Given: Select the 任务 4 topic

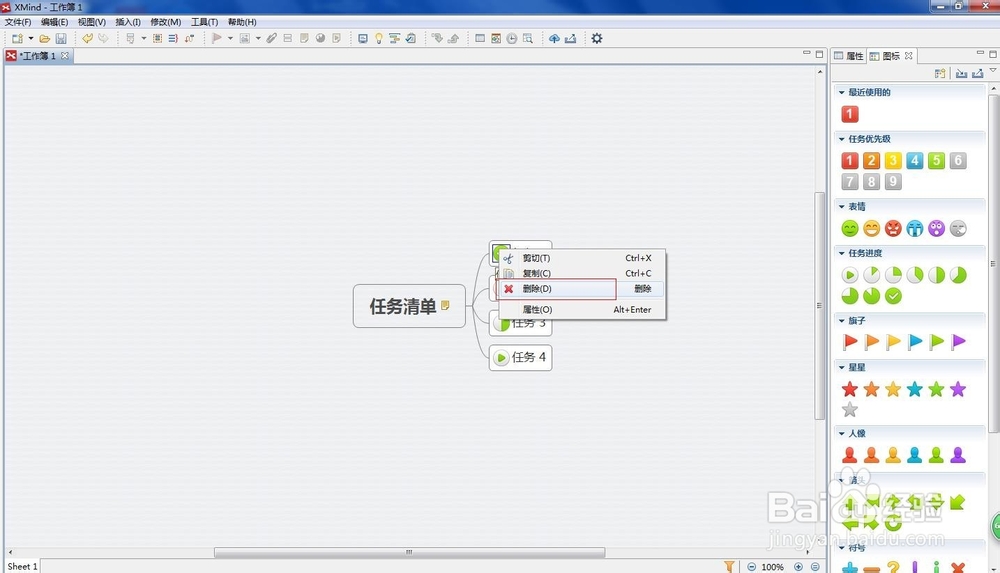Looking at the screenshot, I should click(520, 357).
